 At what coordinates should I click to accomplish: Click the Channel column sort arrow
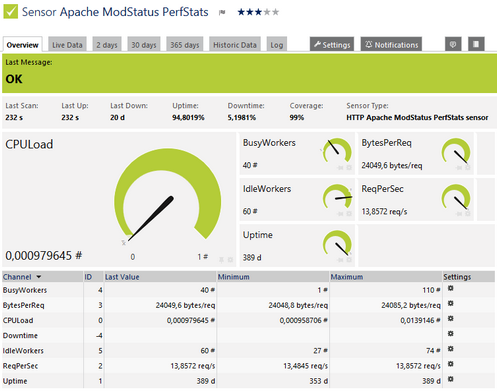[39, 277]
